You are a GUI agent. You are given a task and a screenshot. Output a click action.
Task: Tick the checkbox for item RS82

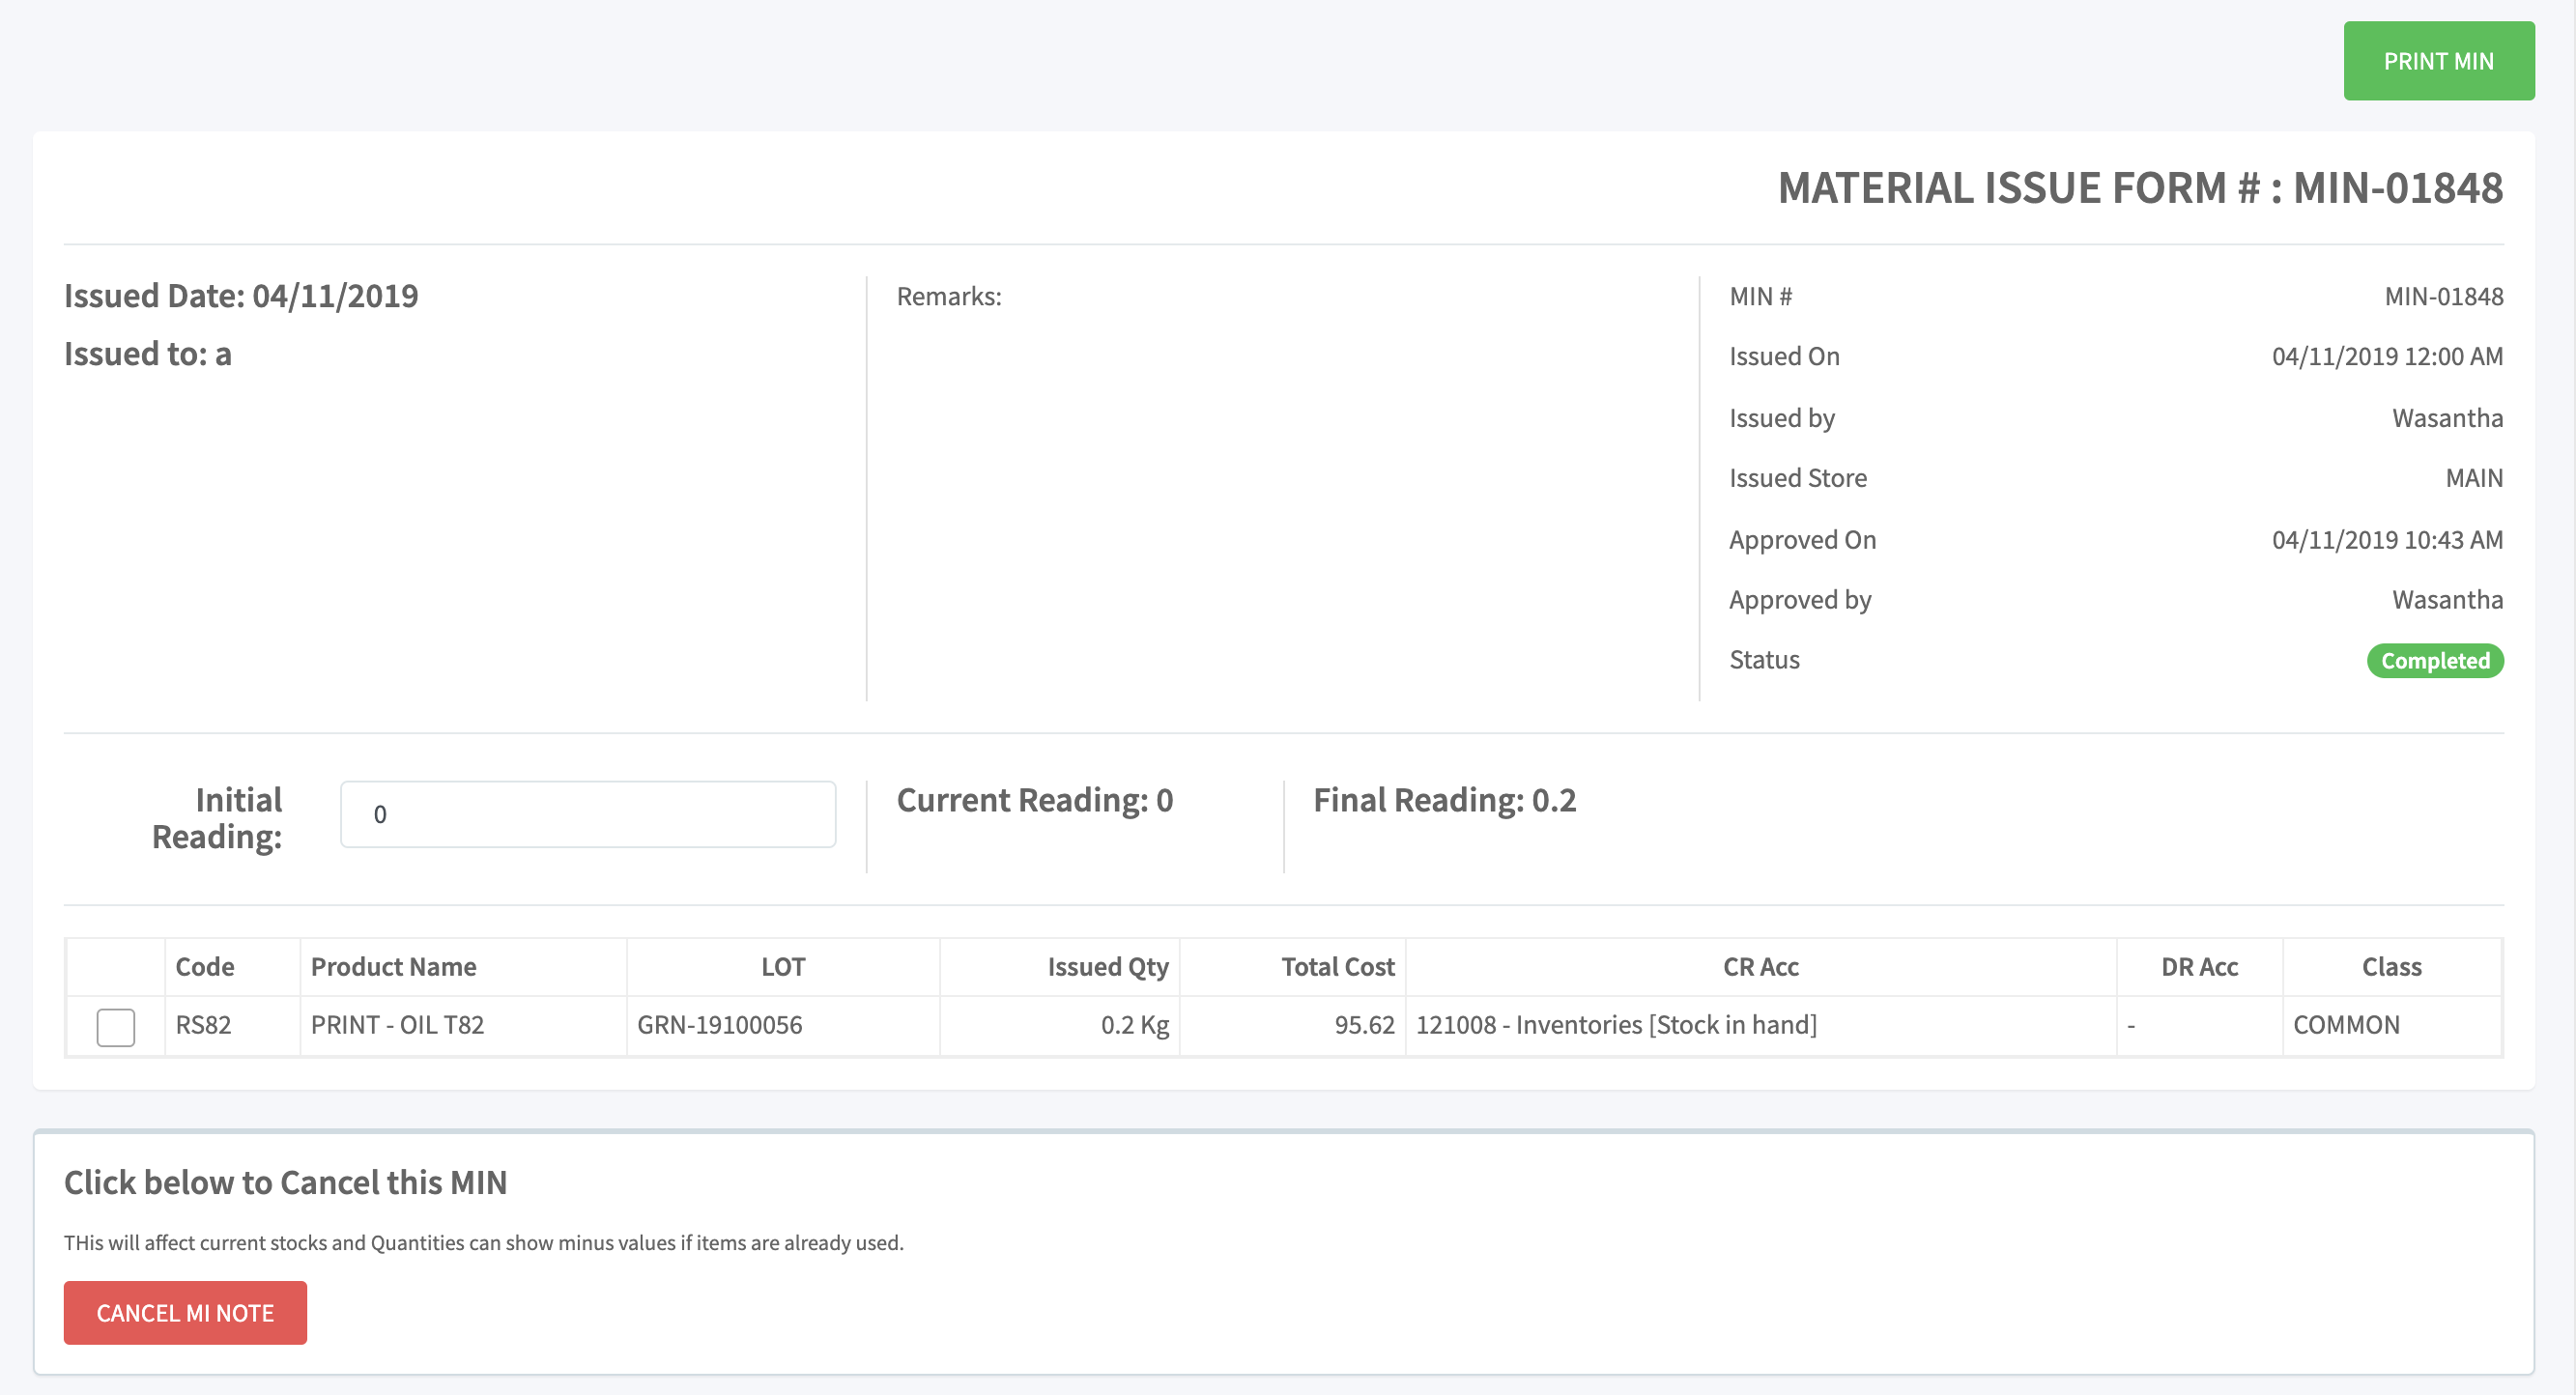tap(116, 1027)
